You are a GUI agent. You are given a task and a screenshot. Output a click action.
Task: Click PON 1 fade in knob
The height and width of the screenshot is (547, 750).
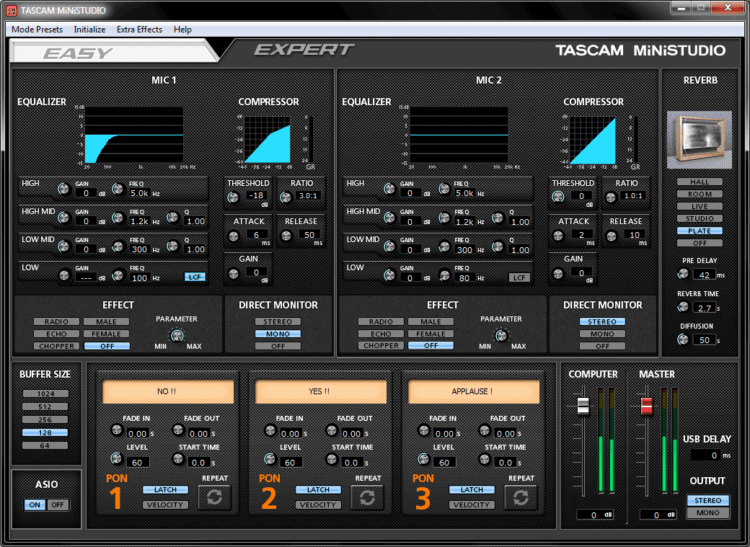pos(117,430)
